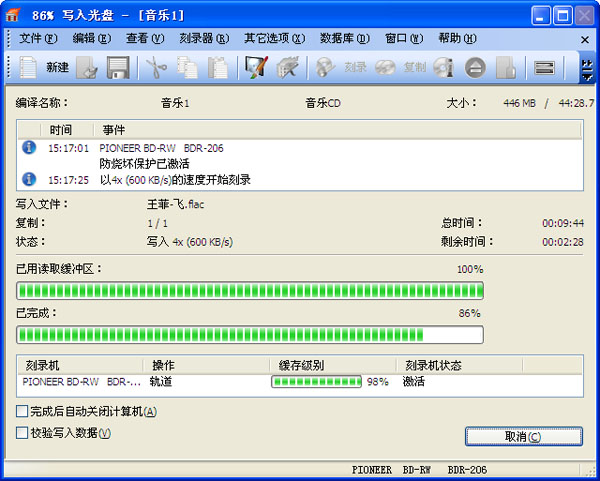Screen dimensions: 600x481
Task: Click the info icon for the 15:17:01 event
Action: click(29, 147)
